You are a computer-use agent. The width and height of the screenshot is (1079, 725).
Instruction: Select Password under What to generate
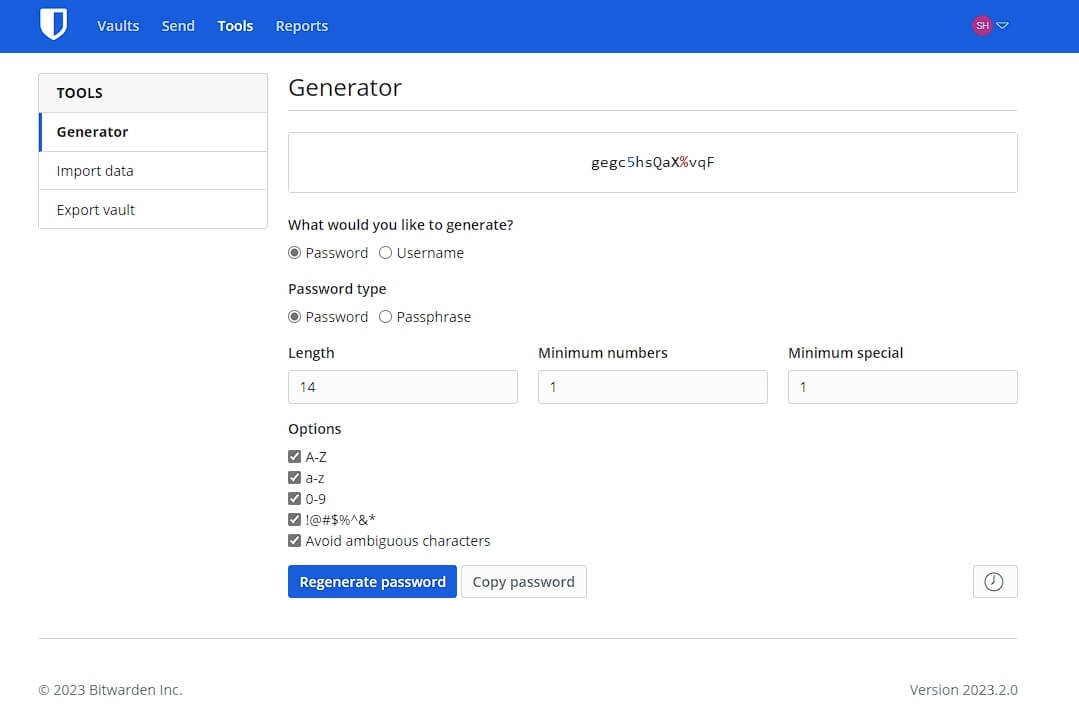tap(295, 252)
